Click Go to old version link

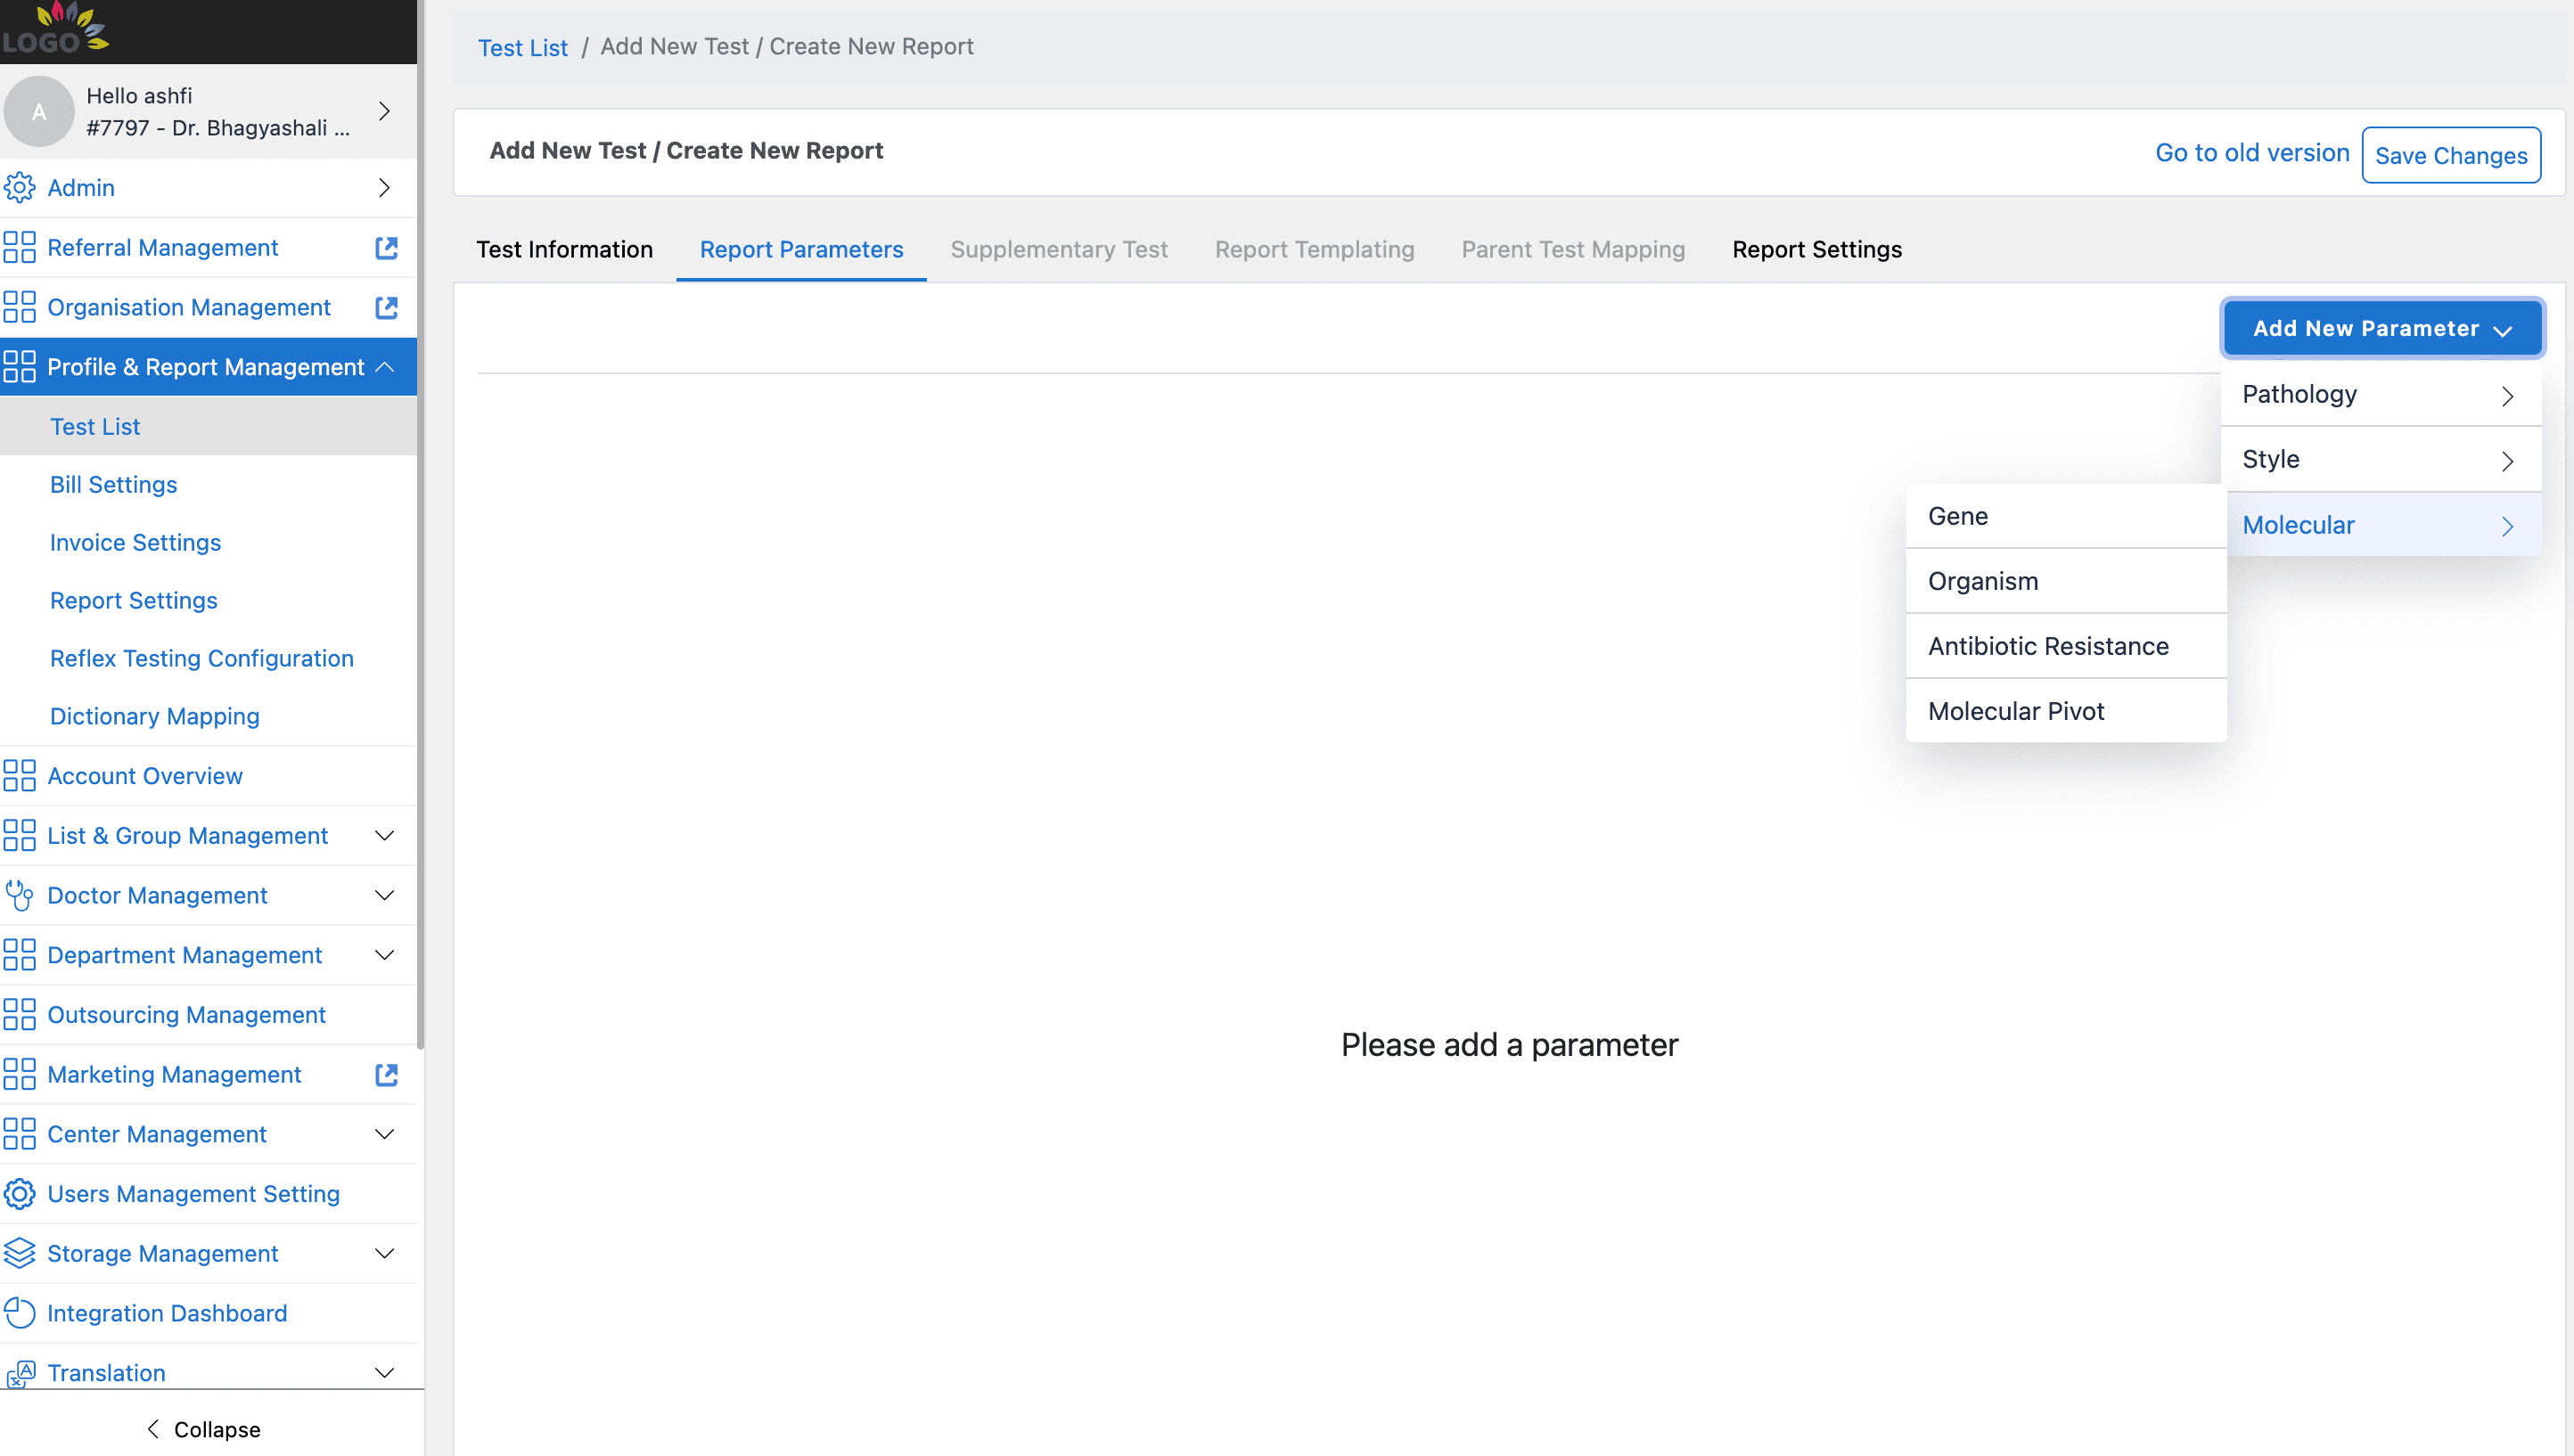(x=2251, y=152)
